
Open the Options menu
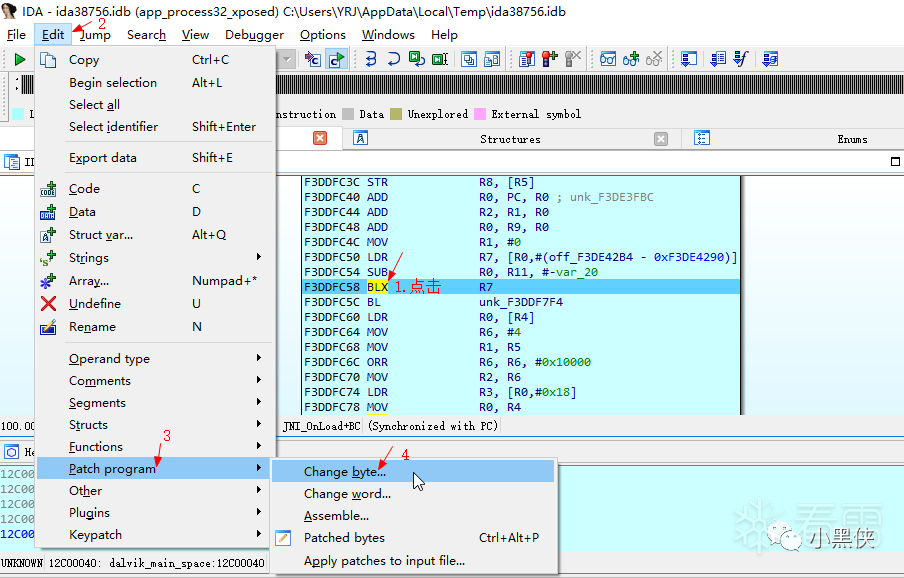(322, 35)
